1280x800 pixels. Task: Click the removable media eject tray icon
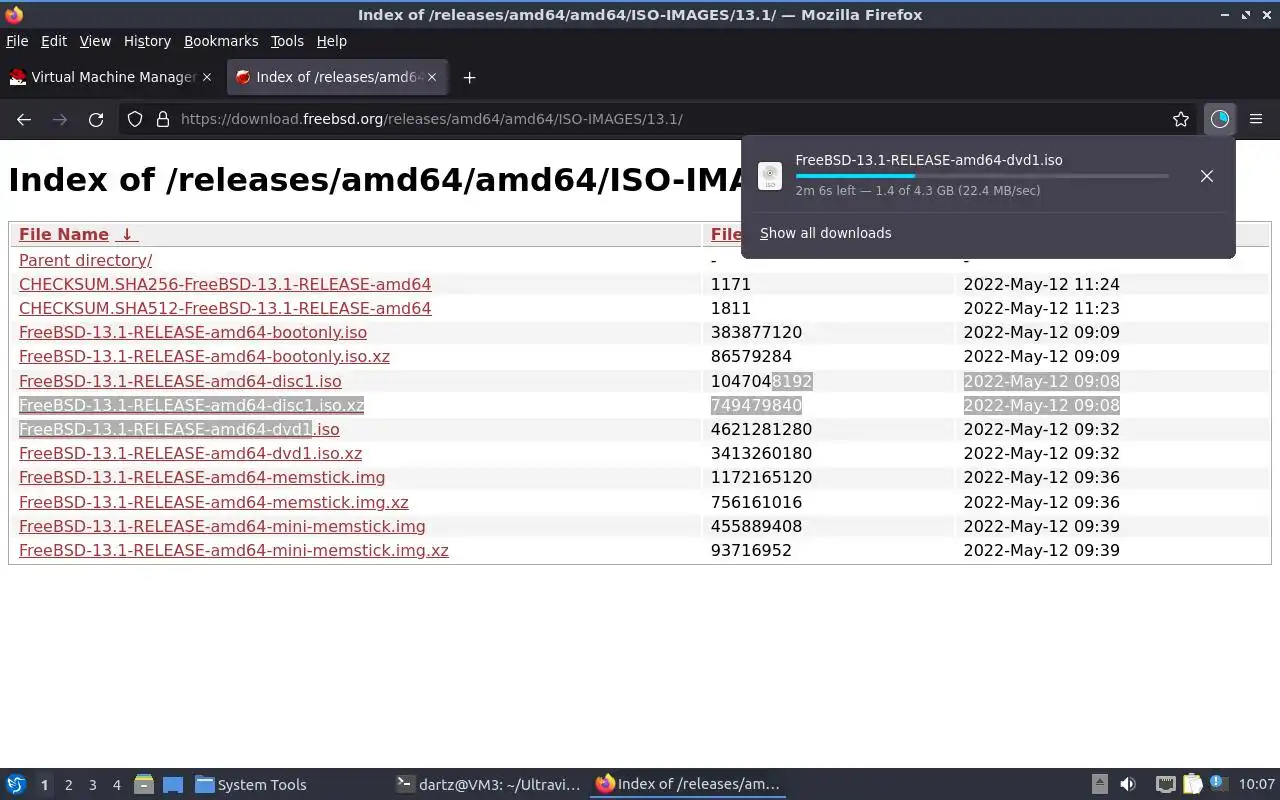tap(1099, 785)
